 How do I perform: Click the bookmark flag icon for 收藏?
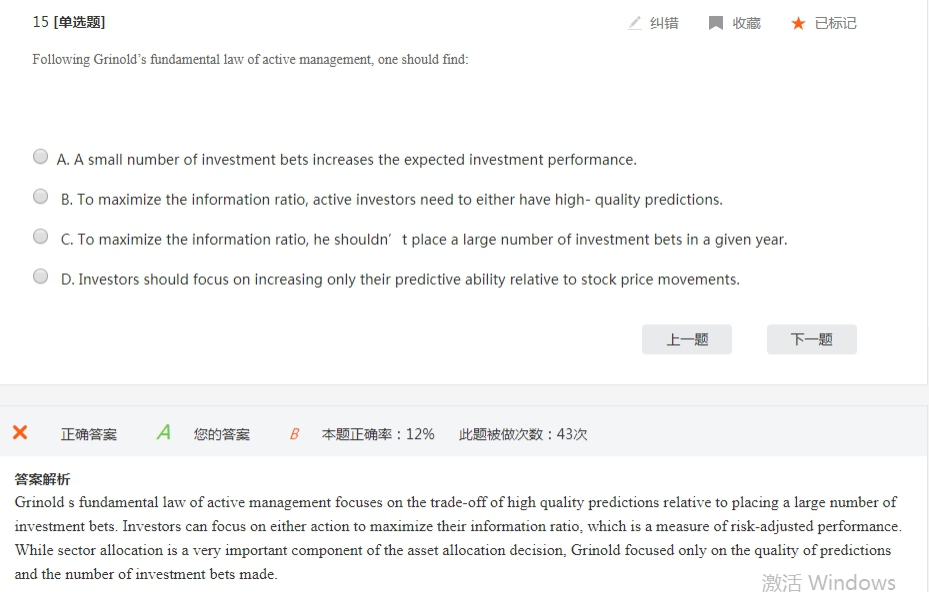point(716,23)
